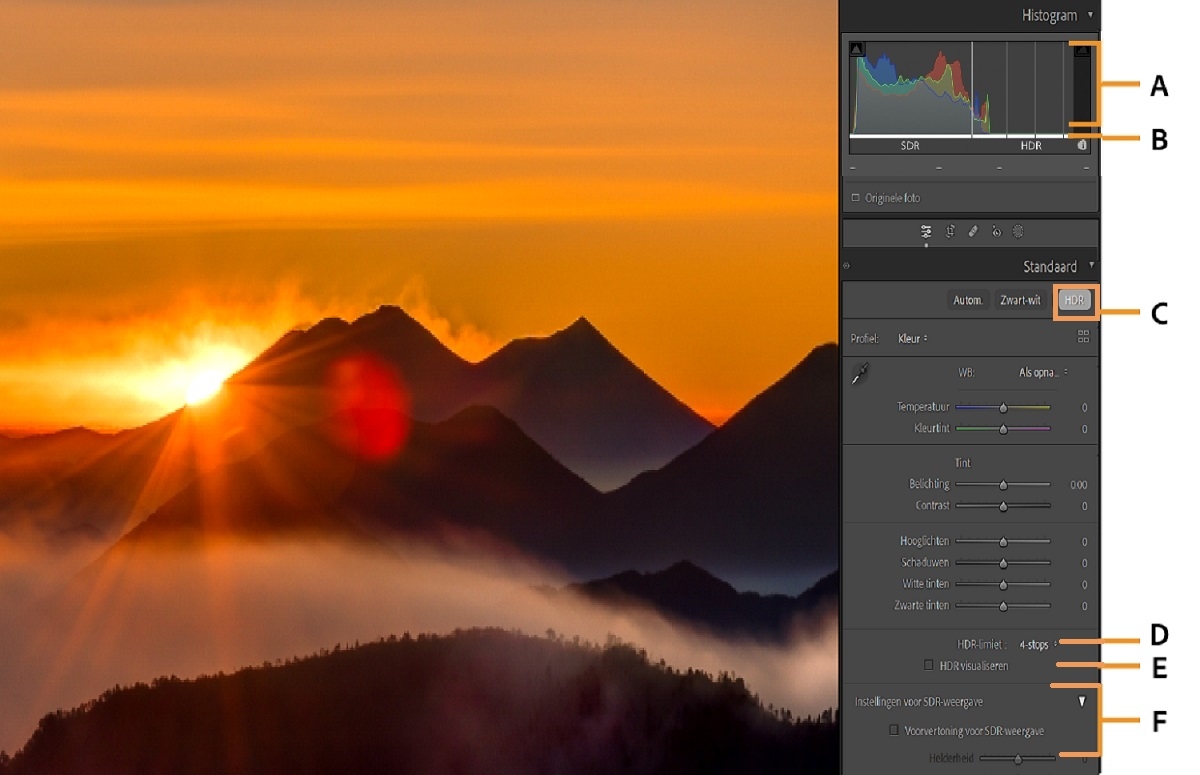Collapse the Histogram panel
This screenshot has height=775, width=1200.
click(1092, 15)
